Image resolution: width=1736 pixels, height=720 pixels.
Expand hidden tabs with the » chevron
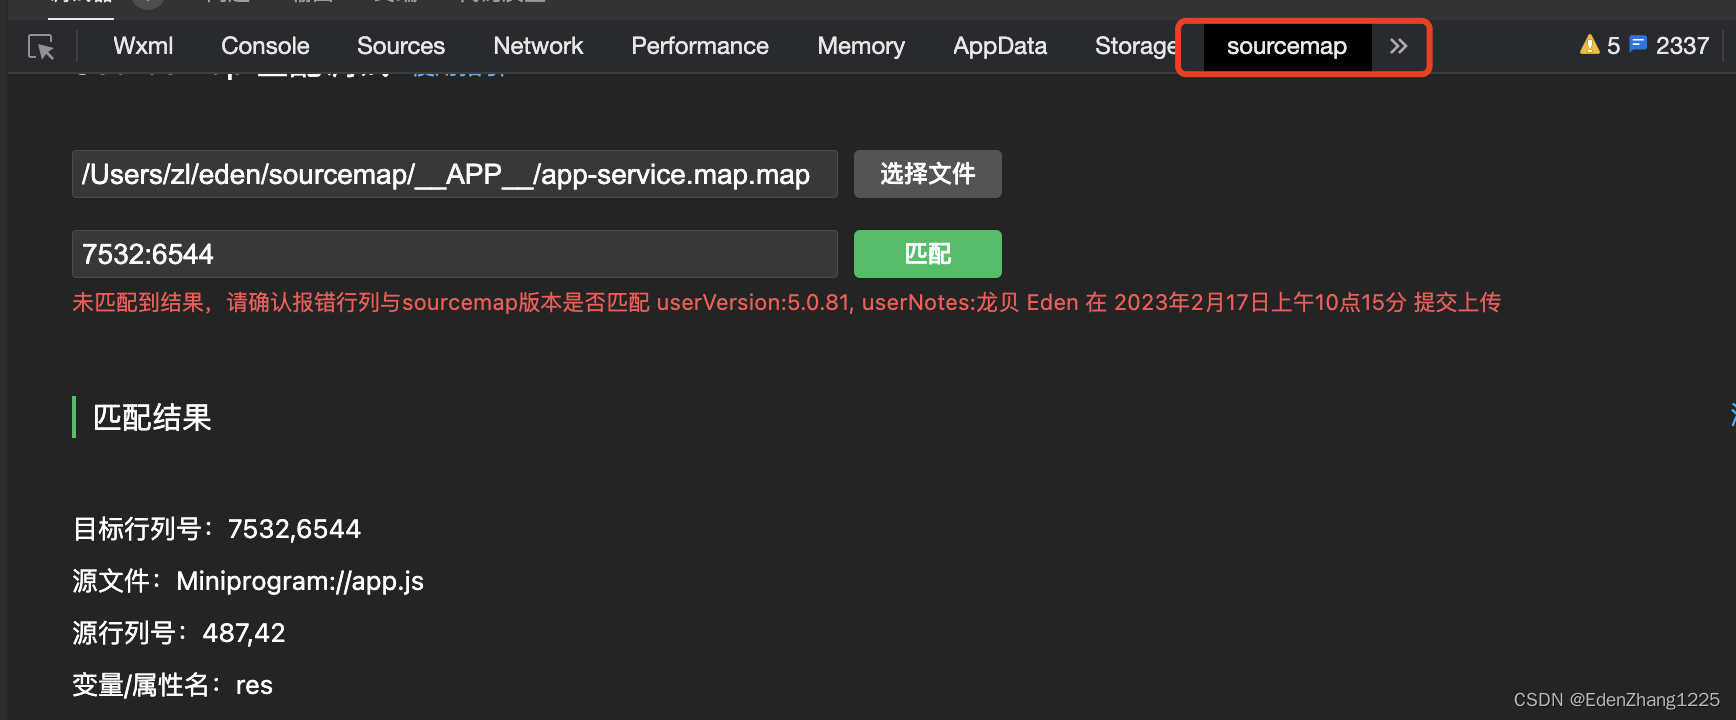[x=1398, y=46]
